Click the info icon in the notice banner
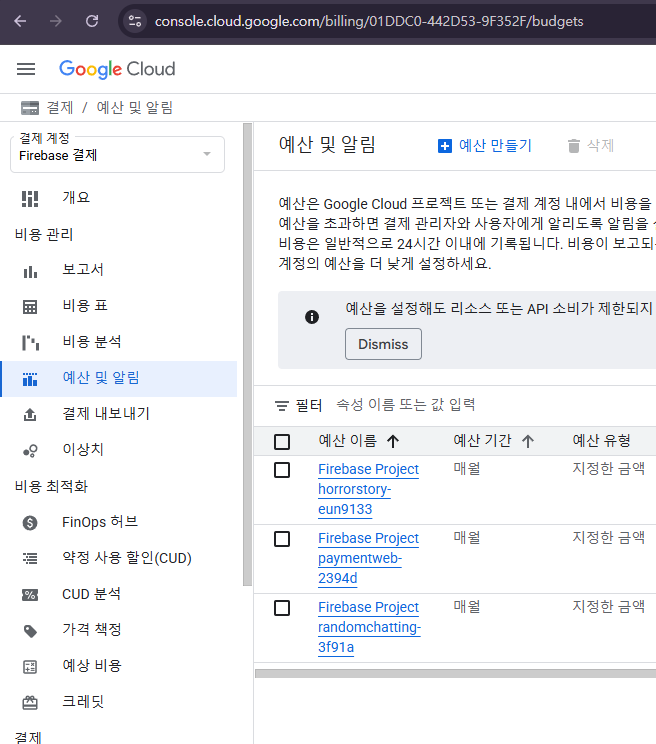 click(312, 317)
